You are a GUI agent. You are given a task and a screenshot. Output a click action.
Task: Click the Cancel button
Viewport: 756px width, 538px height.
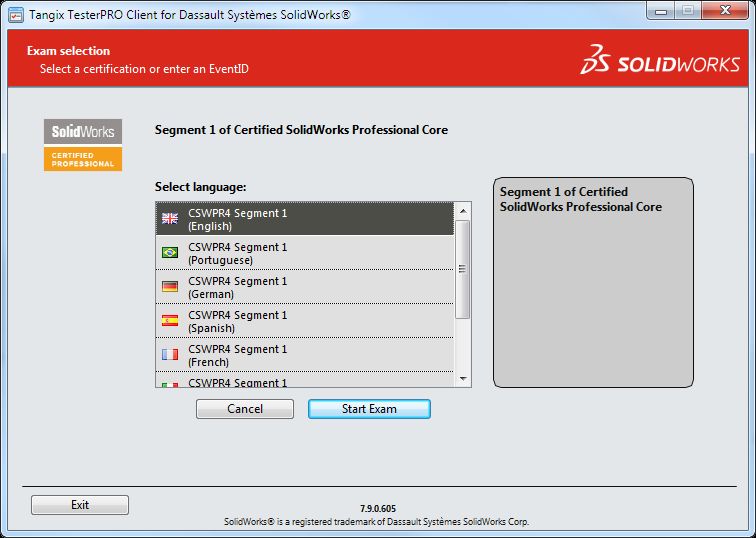pos(244,409)
